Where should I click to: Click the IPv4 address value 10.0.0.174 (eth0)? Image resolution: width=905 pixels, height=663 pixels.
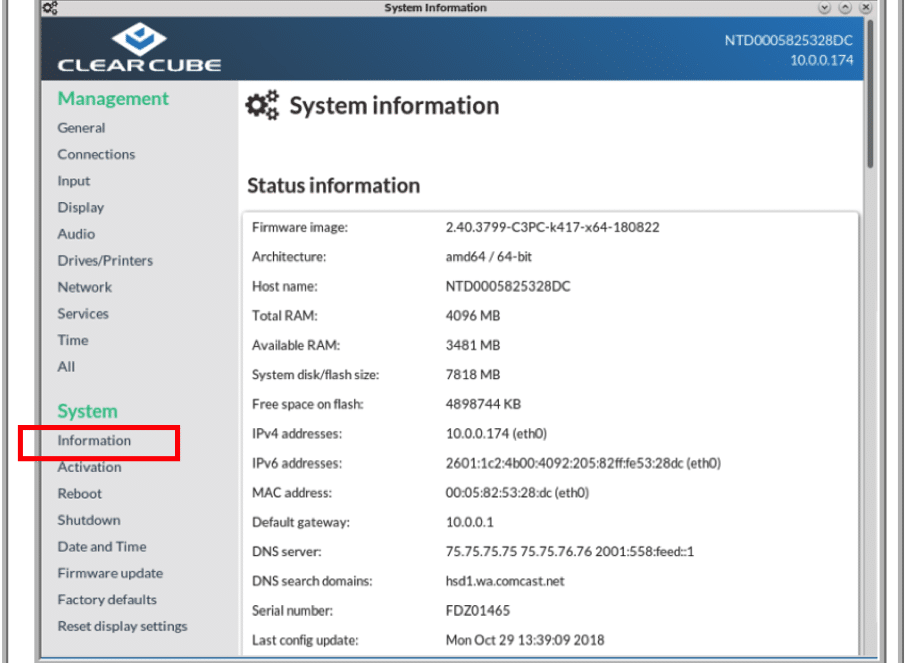[496, 433]
